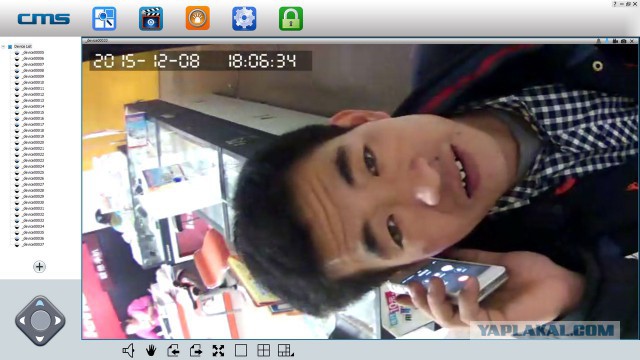The height and width of the screenshot is (360, 640).
Task: Select _device00023 in the device list
Action: click(x=33, y=160)
